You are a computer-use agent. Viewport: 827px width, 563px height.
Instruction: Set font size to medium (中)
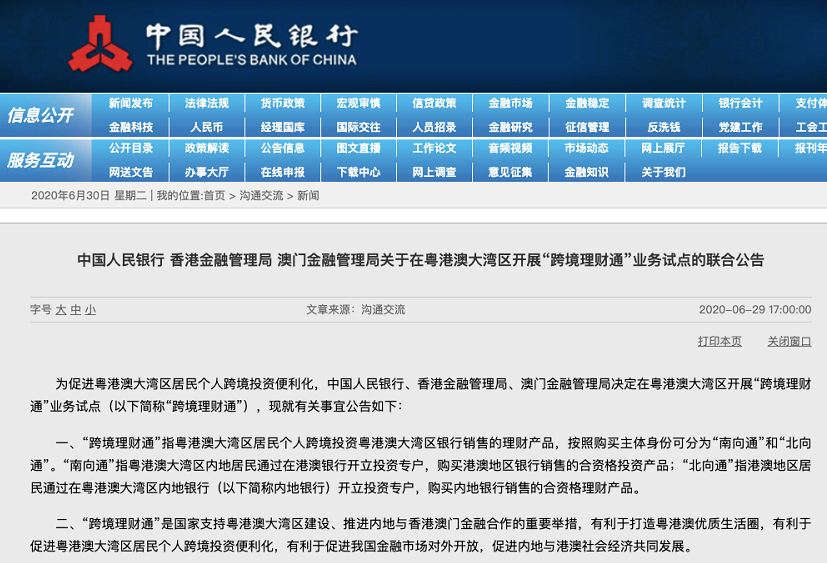pyautogui.click(x=75, y=310)
